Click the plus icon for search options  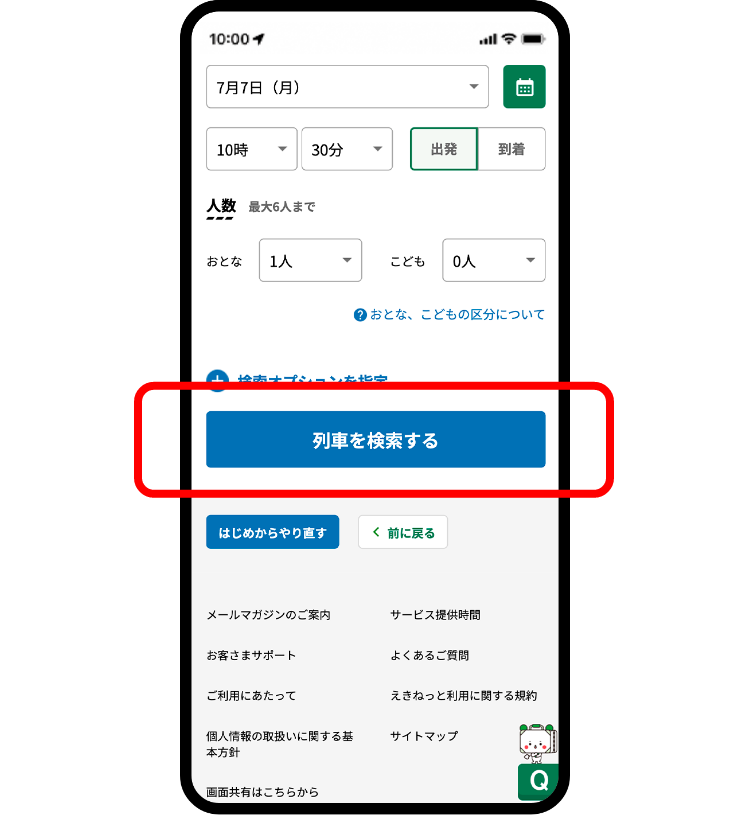tap(217, 380)
